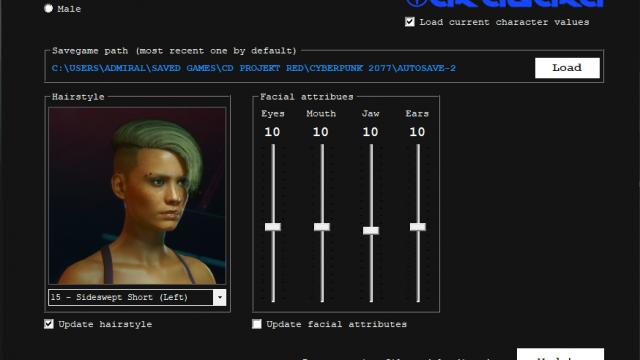Image resolution: width=640 pixels, height=360 pixels.
Task: Click the Savegame path group label
Action: [x=174, y=51]
